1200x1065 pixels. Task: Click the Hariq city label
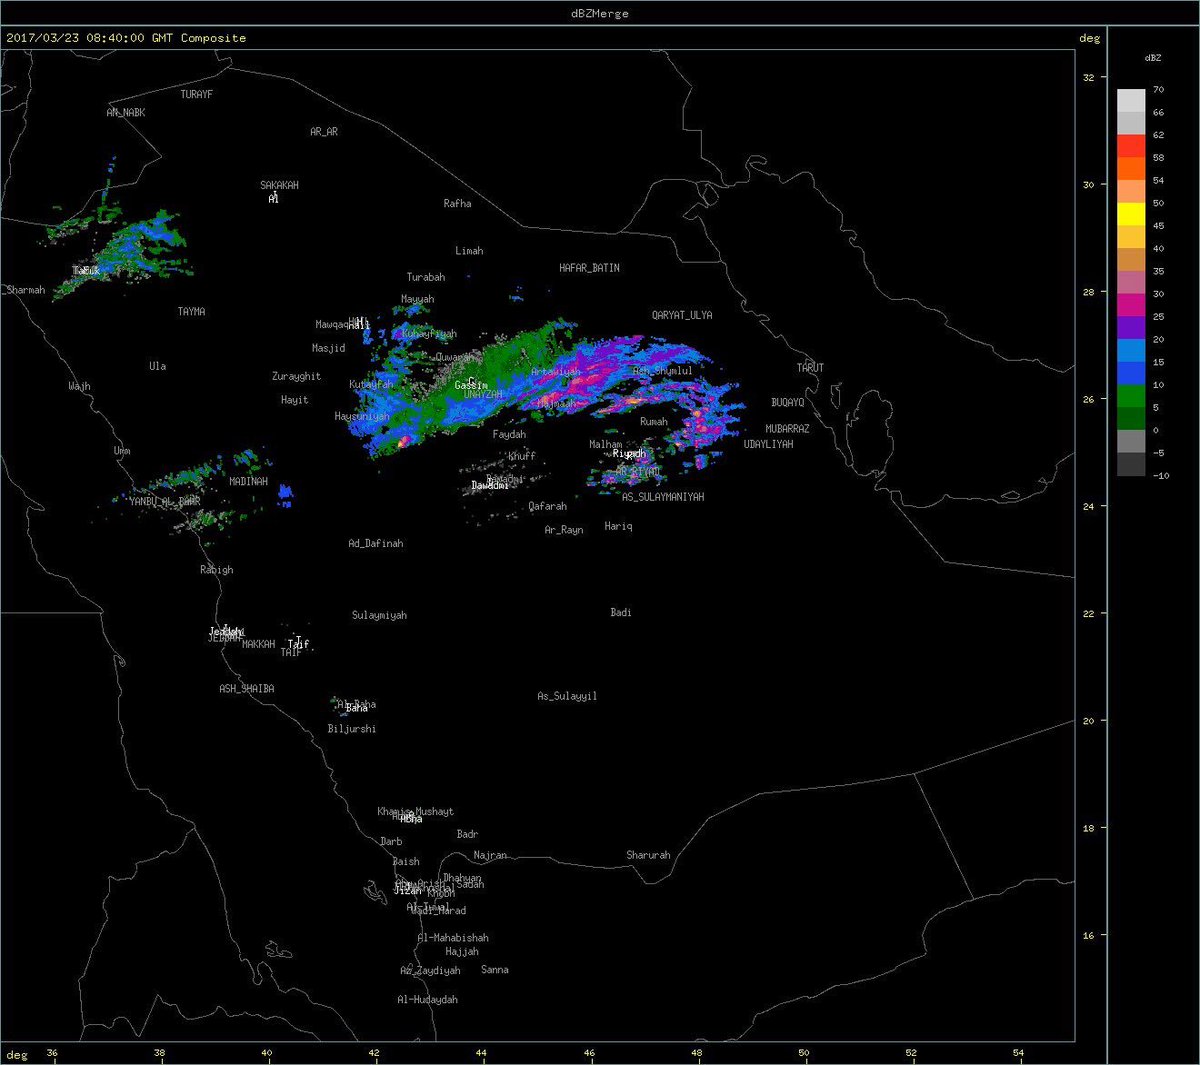coord(619,527)
